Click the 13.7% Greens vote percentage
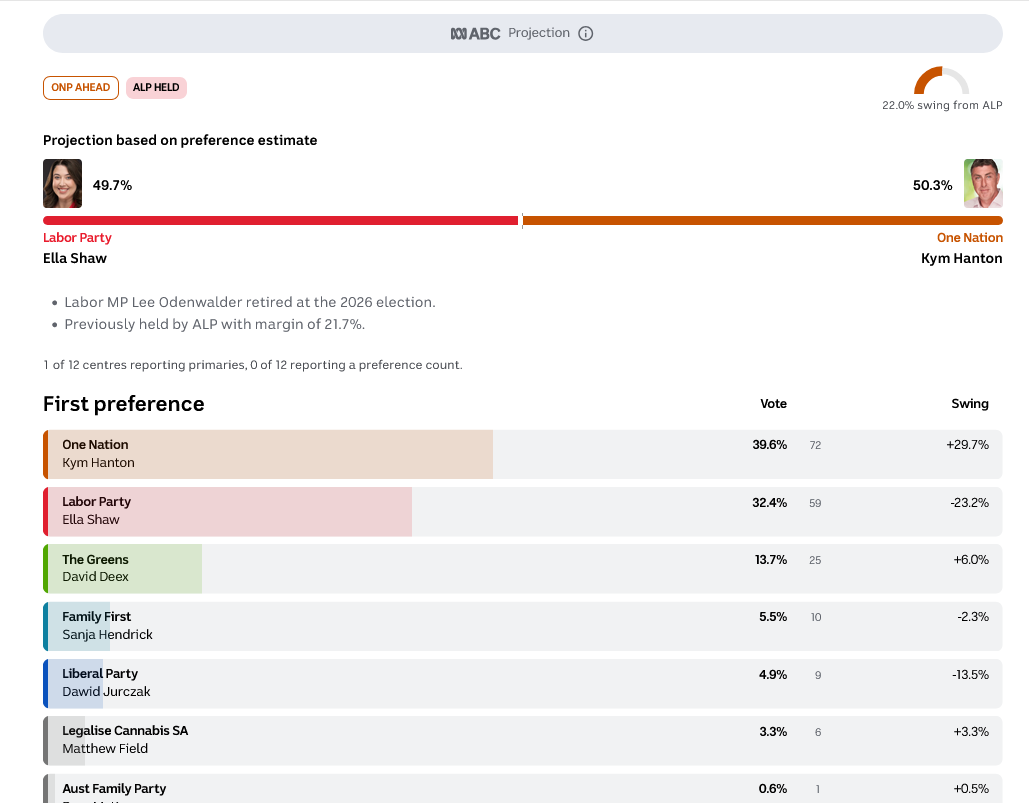Image resolution: width=1029 pixels, height=803 pixels. (770, 560)
